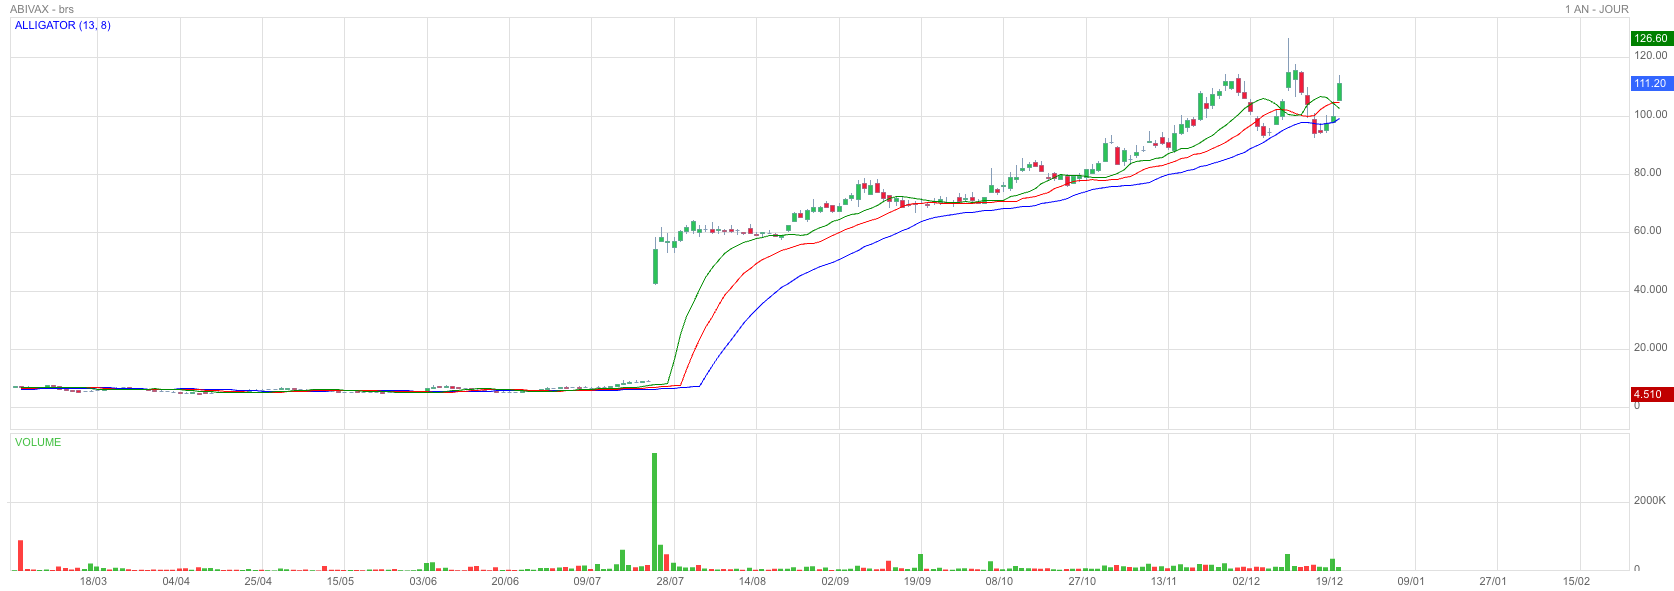Click the red 4.510 price tag
Screen dimensions: 1674x591
[x=1651, y=395]
